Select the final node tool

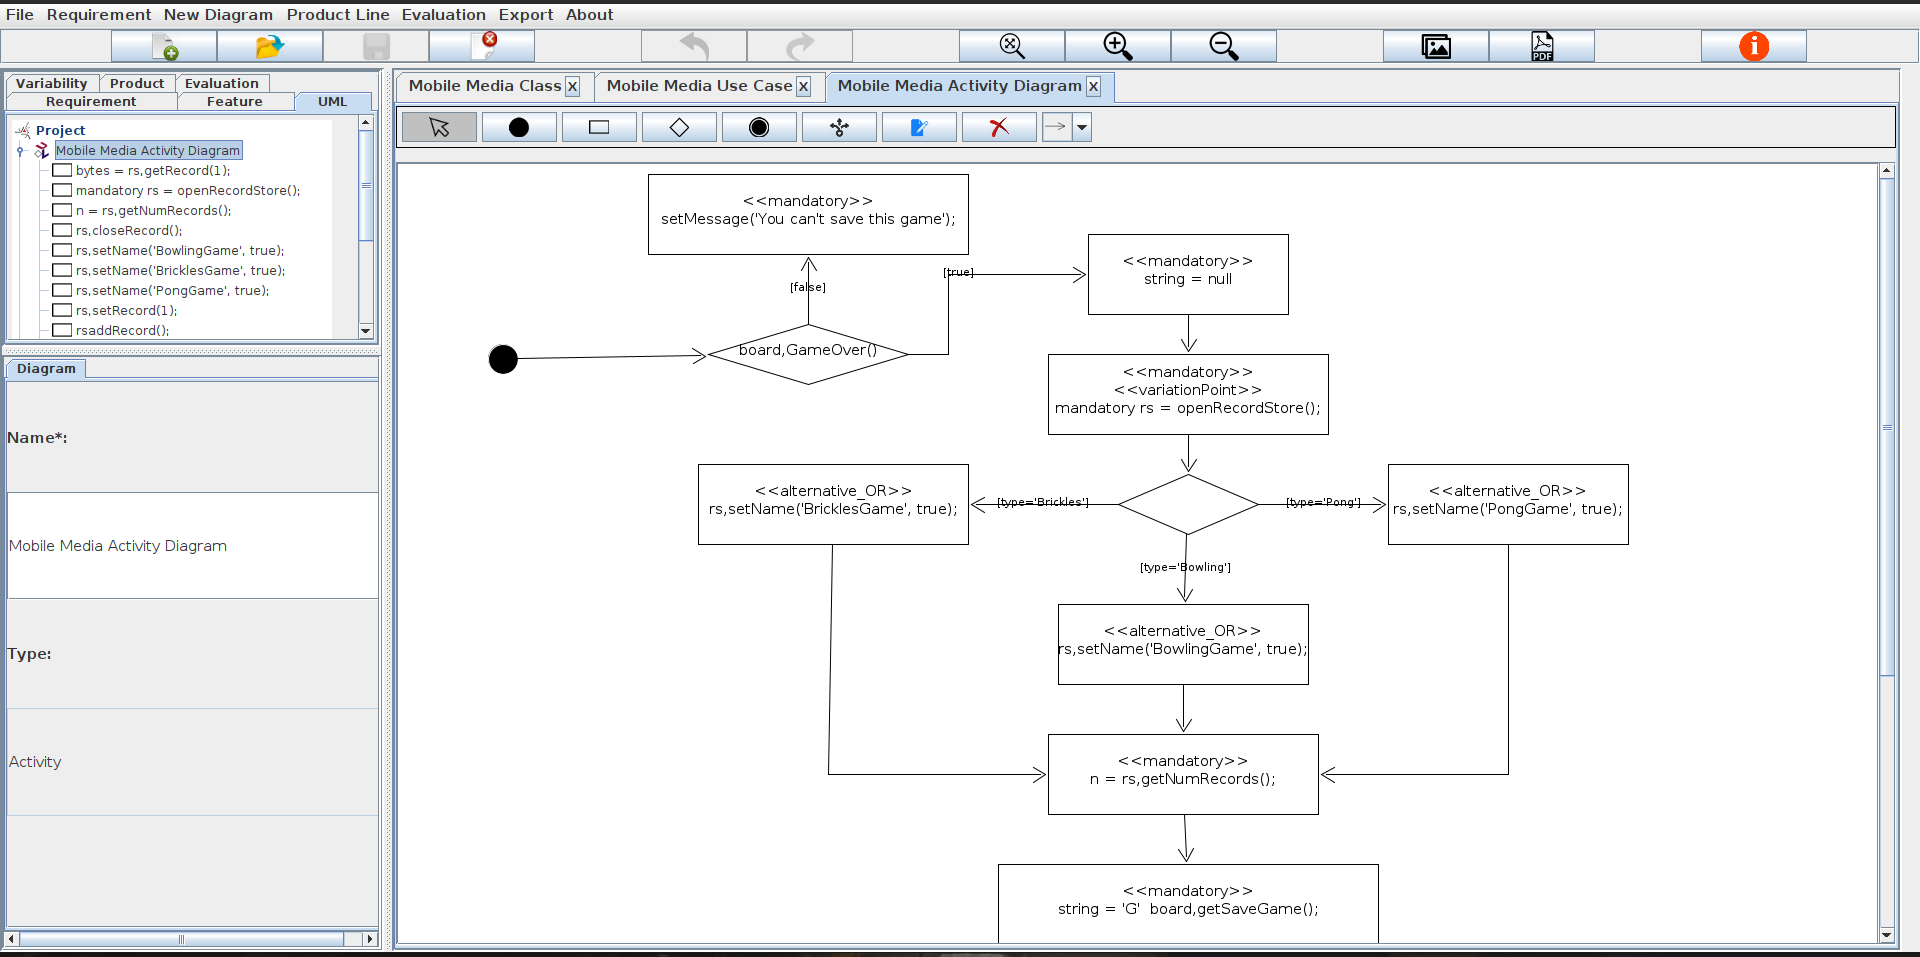pos(759,127)
